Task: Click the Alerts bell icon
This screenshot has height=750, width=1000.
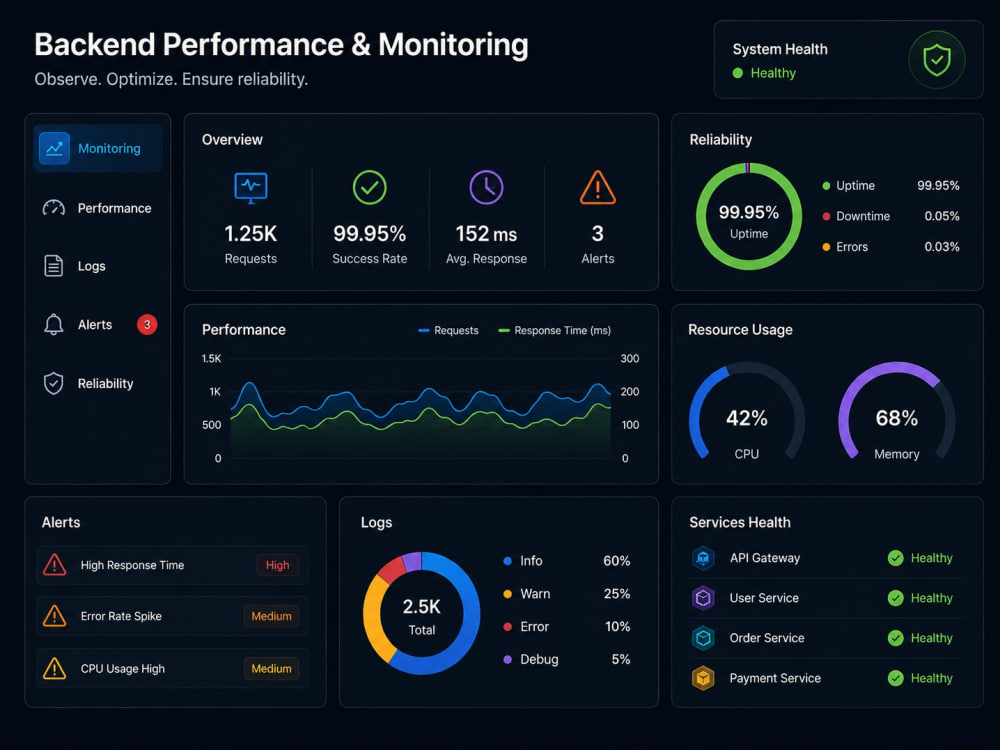Action: point(54,325)
